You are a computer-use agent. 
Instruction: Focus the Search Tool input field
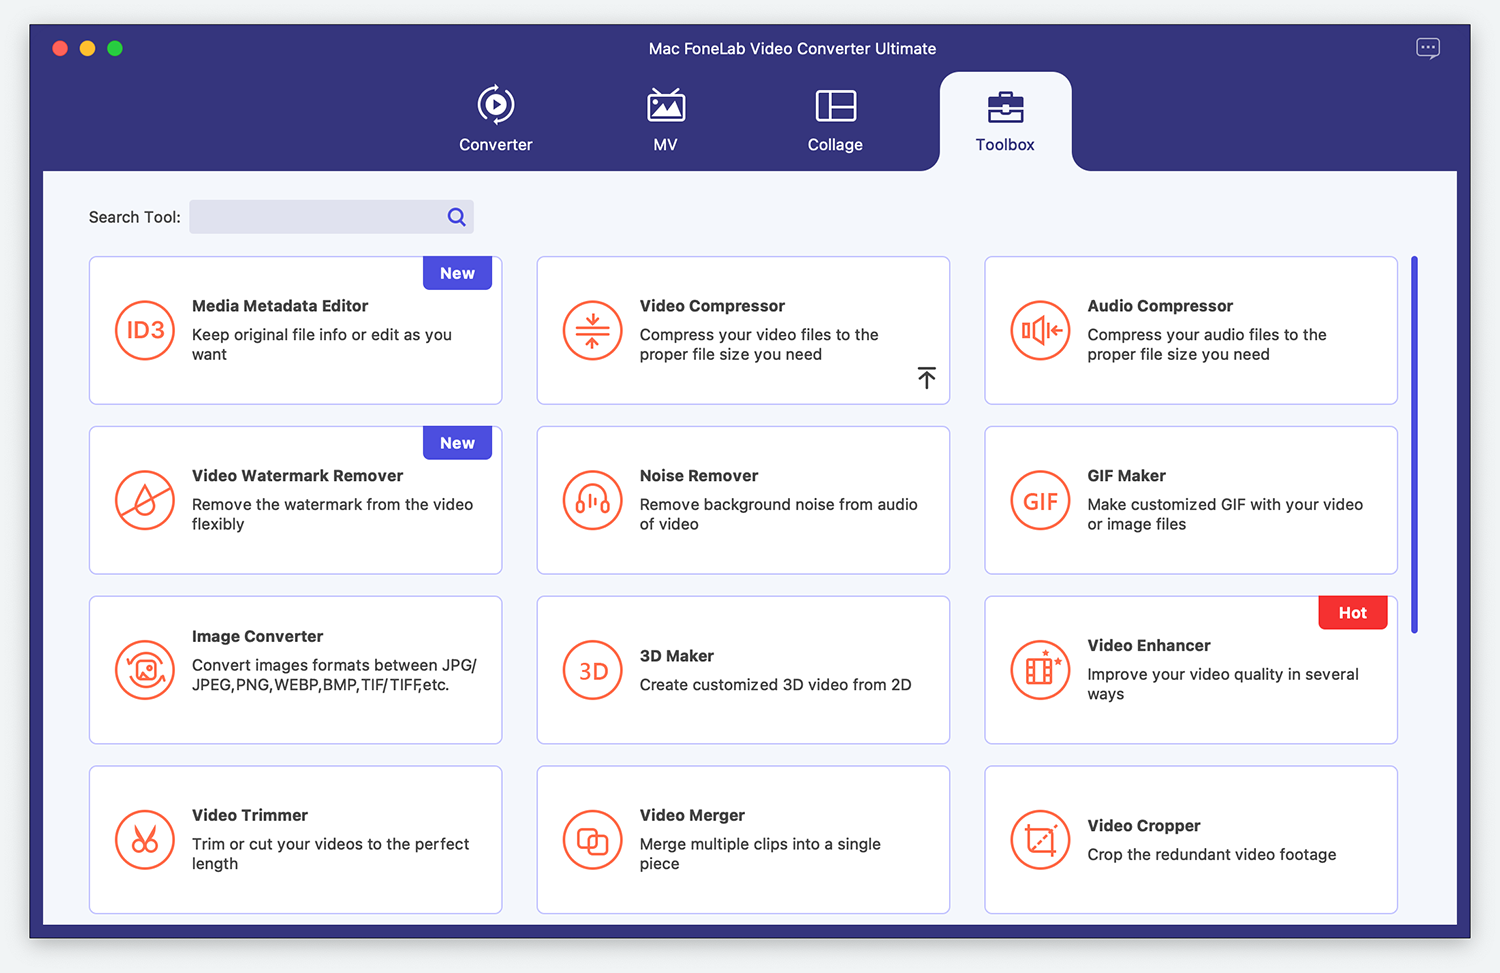316,217
